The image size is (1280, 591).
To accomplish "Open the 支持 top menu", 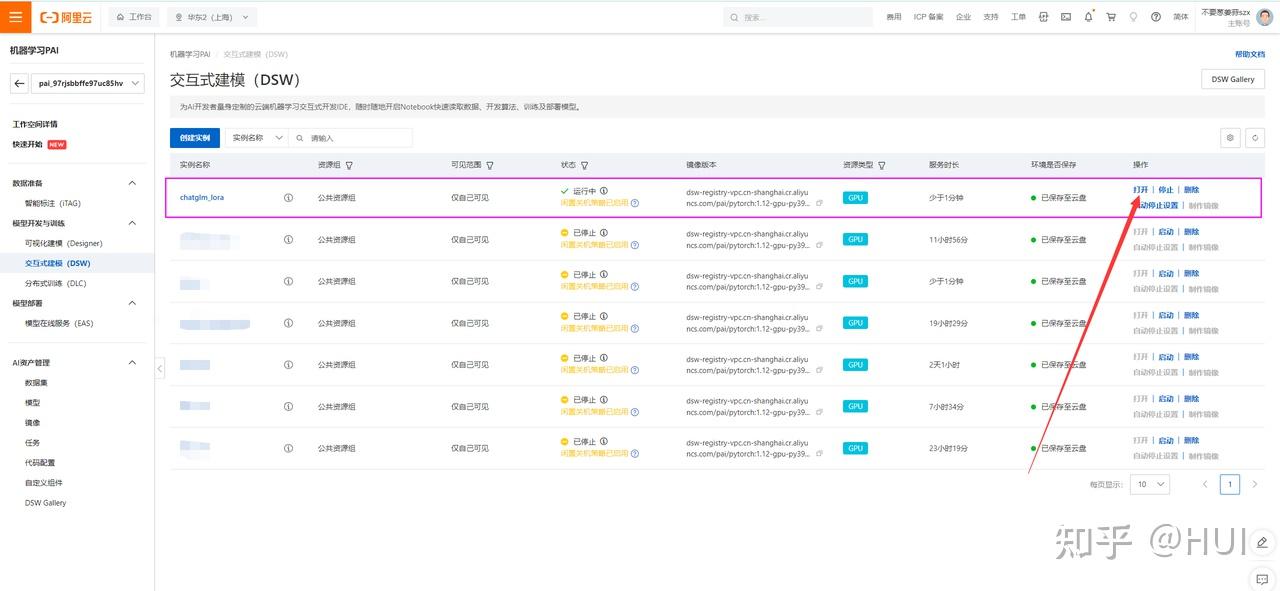I will 991,17.
